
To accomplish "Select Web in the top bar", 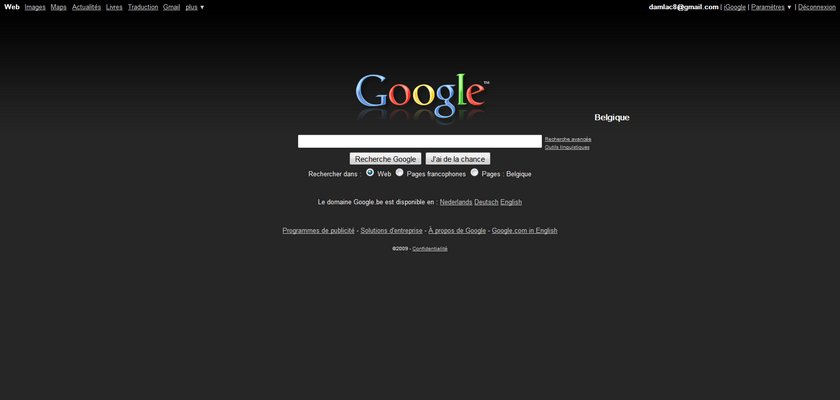I will tap(12, 7).
